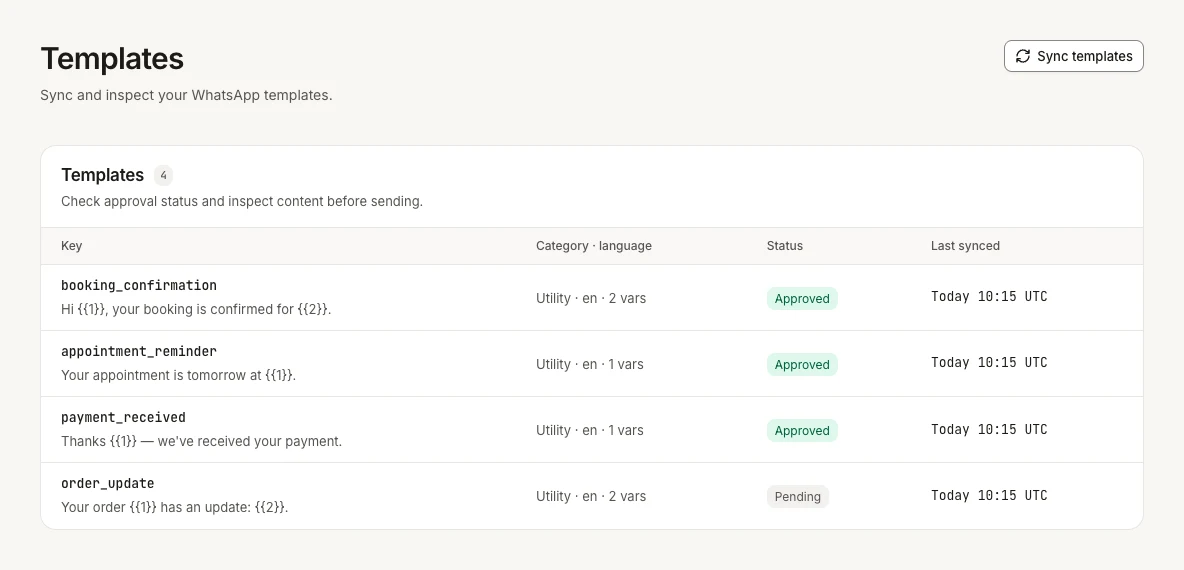This screenshot has width=1184, height=570.
Task: Click body text 'Your appointment is tomorrow at {{1}}'
Action: (178, 375)
